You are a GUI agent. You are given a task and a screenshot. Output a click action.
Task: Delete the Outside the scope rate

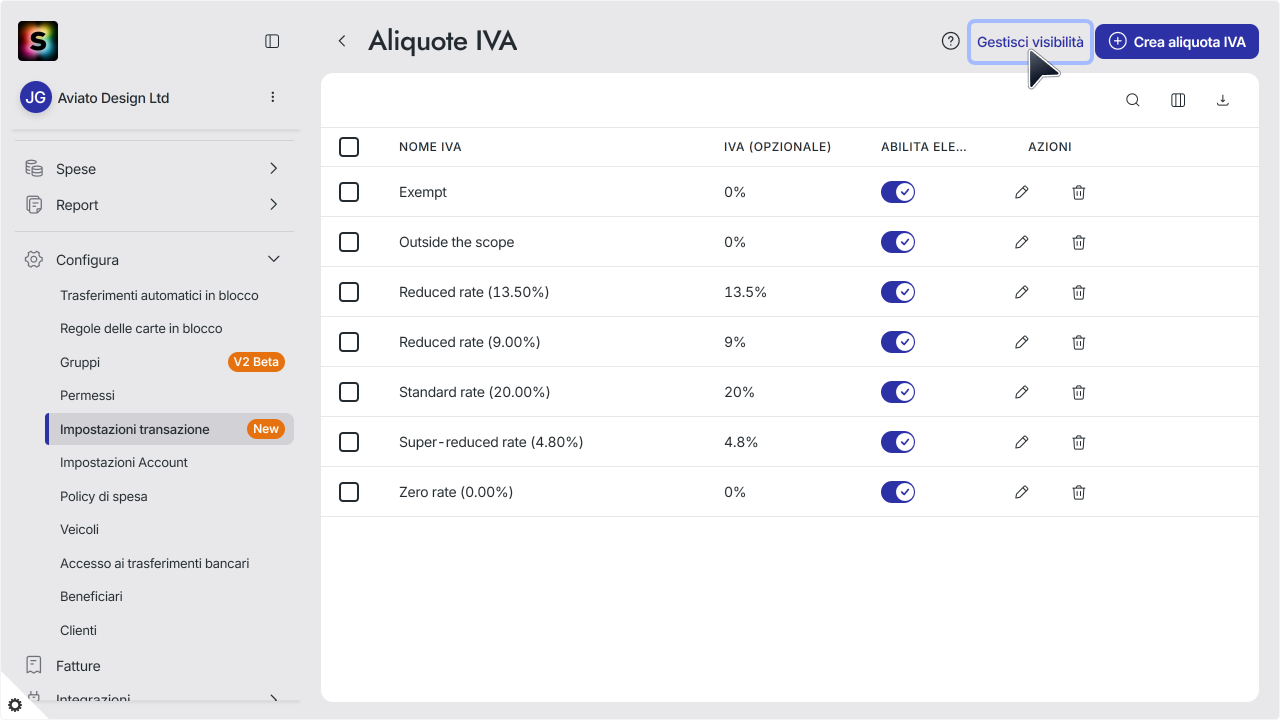(x=1079, y=242)
